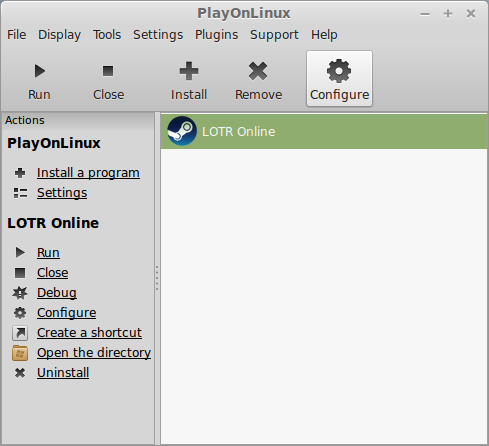Click the Remove cross icon in toolbar
The image size is (489, 446).
[x=258, y=71]
